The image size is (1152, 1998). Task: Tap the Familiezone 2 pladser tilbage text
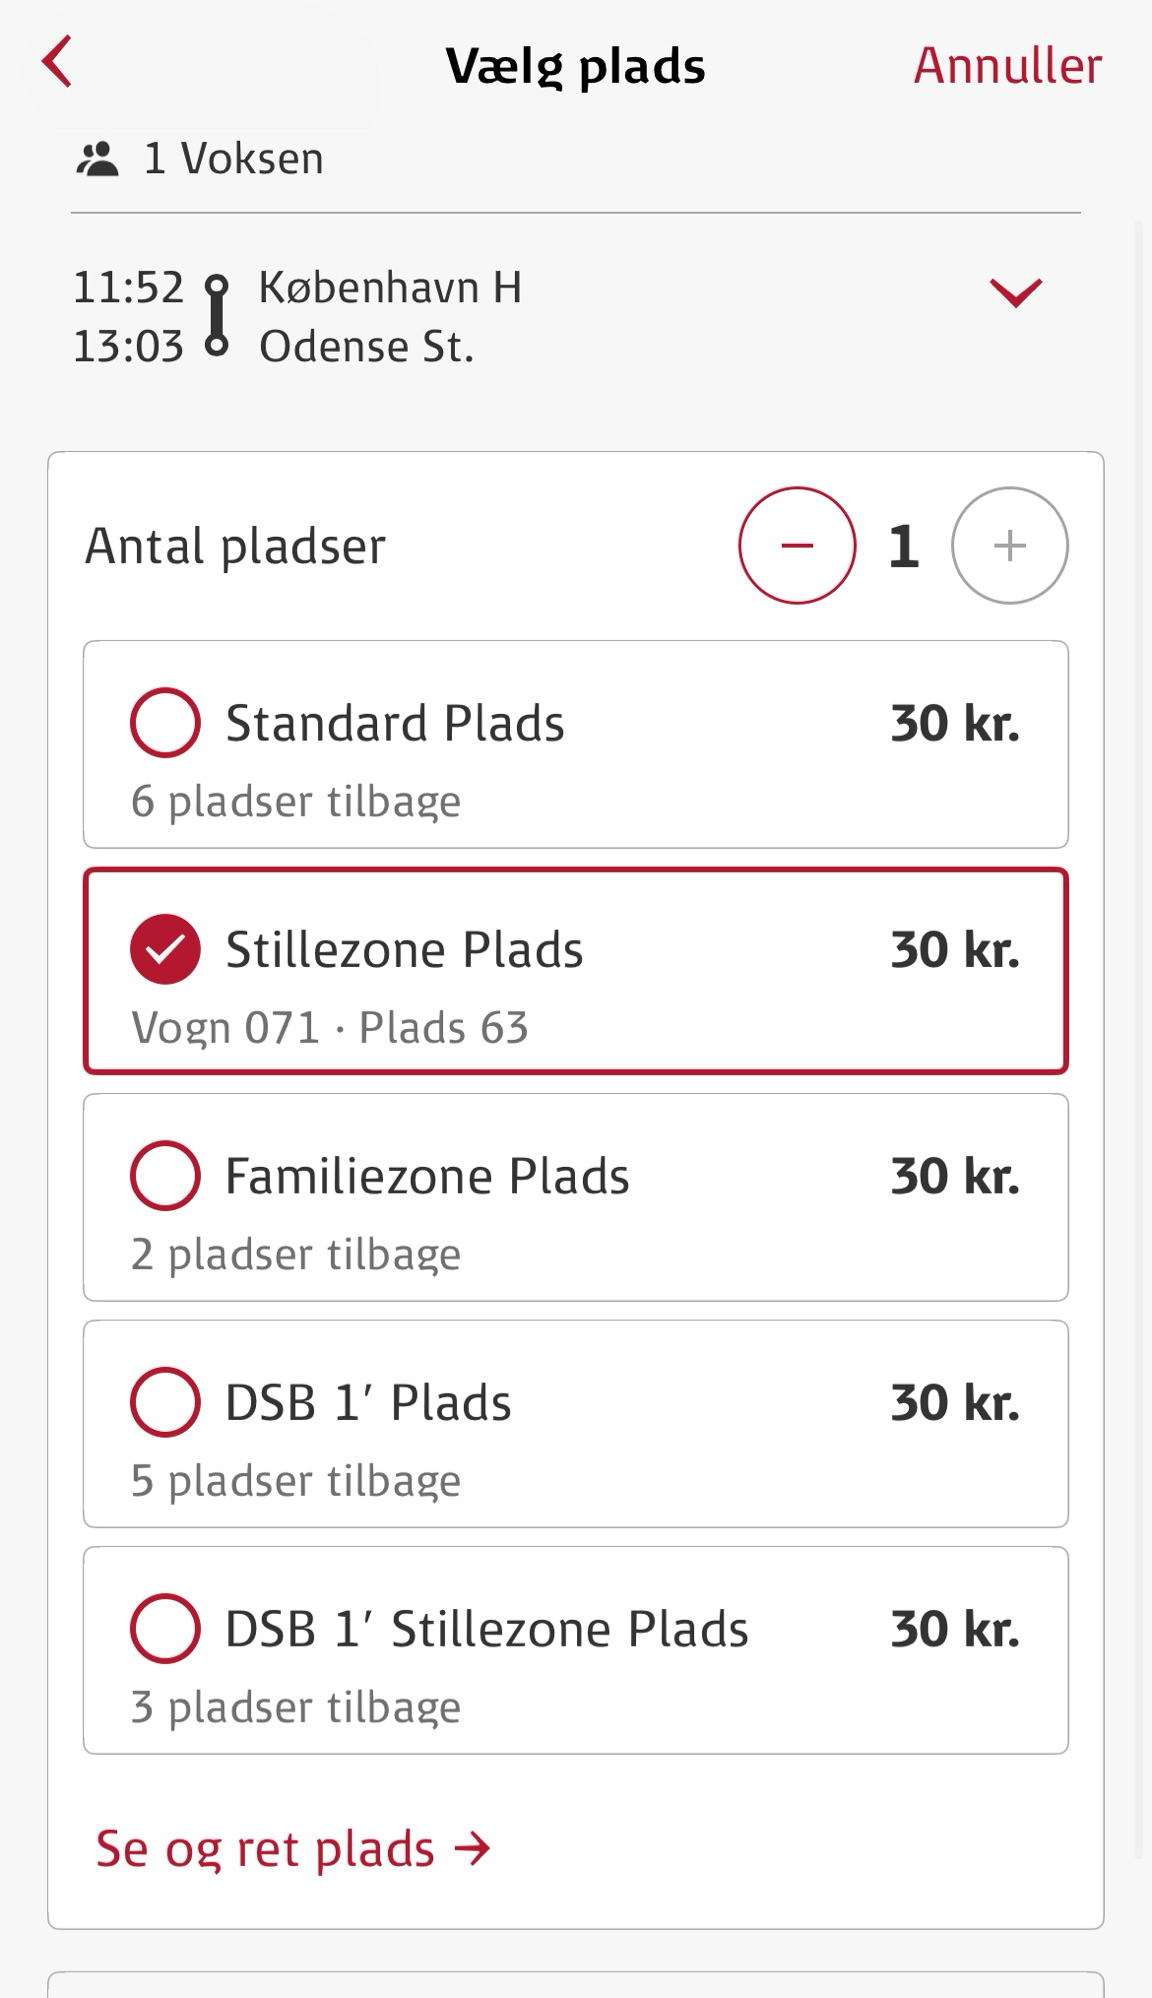click(296, 1254)
